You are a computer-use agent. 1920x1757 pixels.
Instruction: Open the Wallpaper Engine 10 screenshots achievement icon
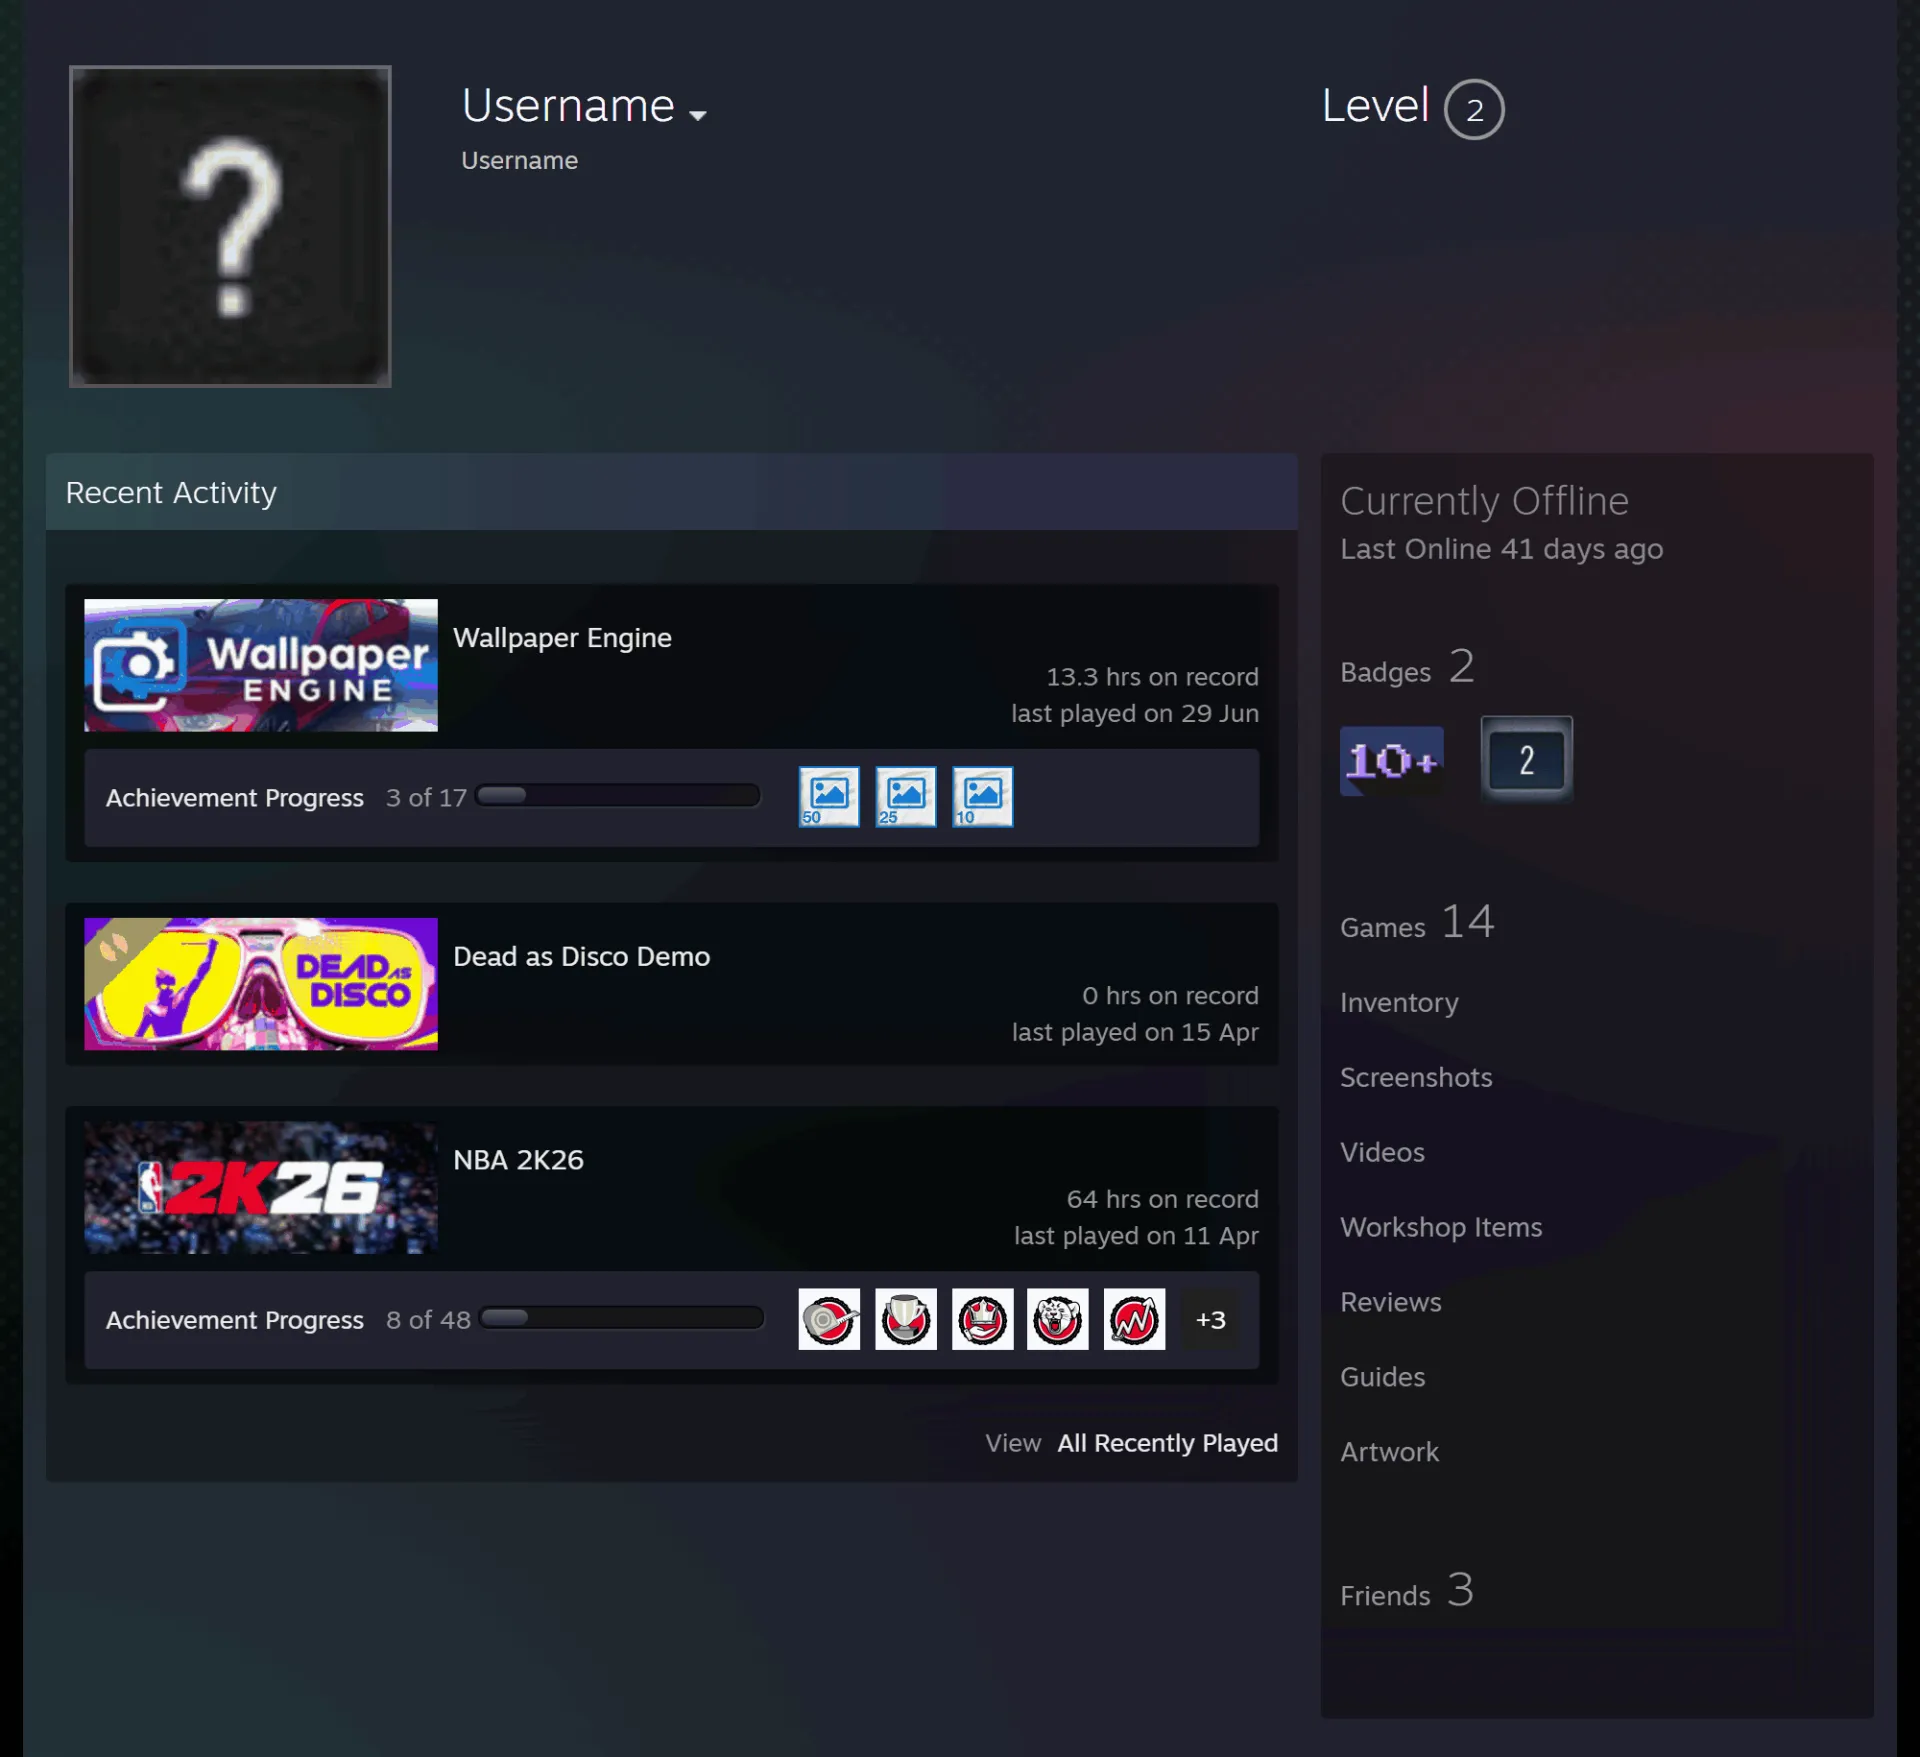pos(982,797)
